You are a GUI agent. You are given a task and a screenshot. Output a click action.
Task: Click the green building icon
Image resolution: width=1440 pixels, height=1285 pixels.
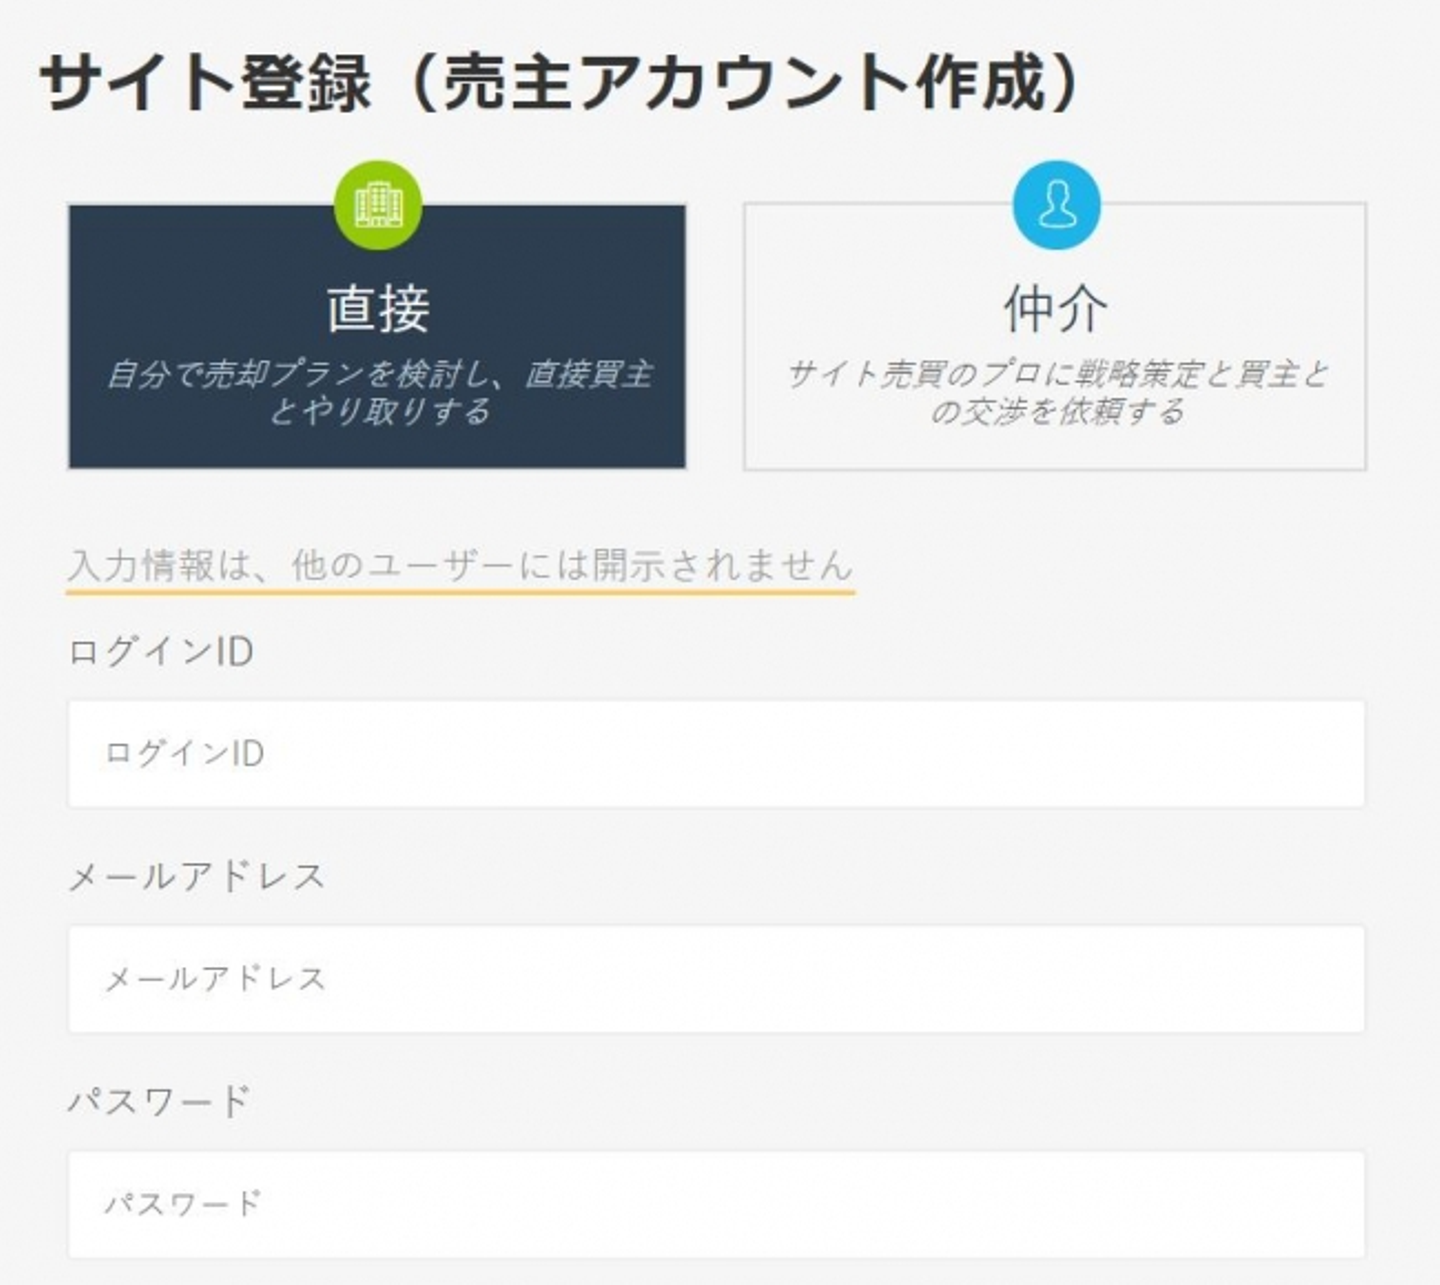pyautogui.click(x=378, y=205)
